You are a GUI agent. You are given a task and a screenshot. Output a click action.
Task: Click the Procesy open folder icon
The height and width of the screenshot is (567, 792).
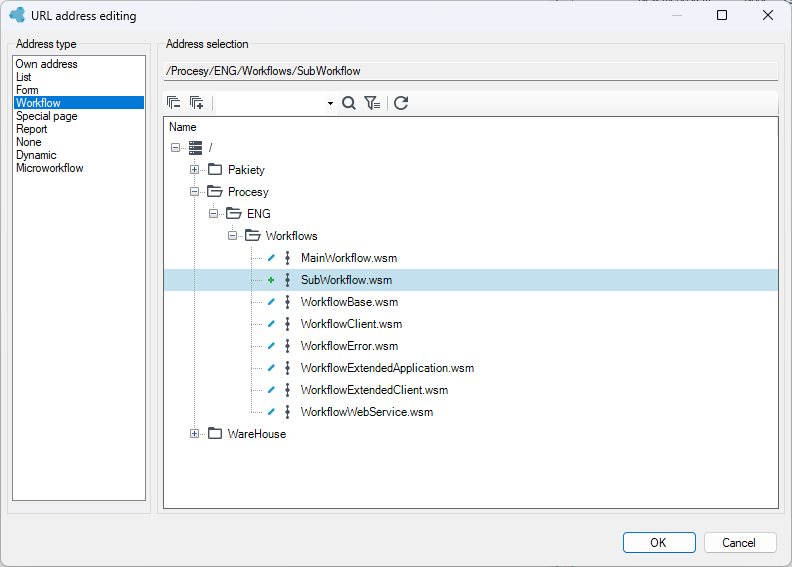(x=215, y=191)
